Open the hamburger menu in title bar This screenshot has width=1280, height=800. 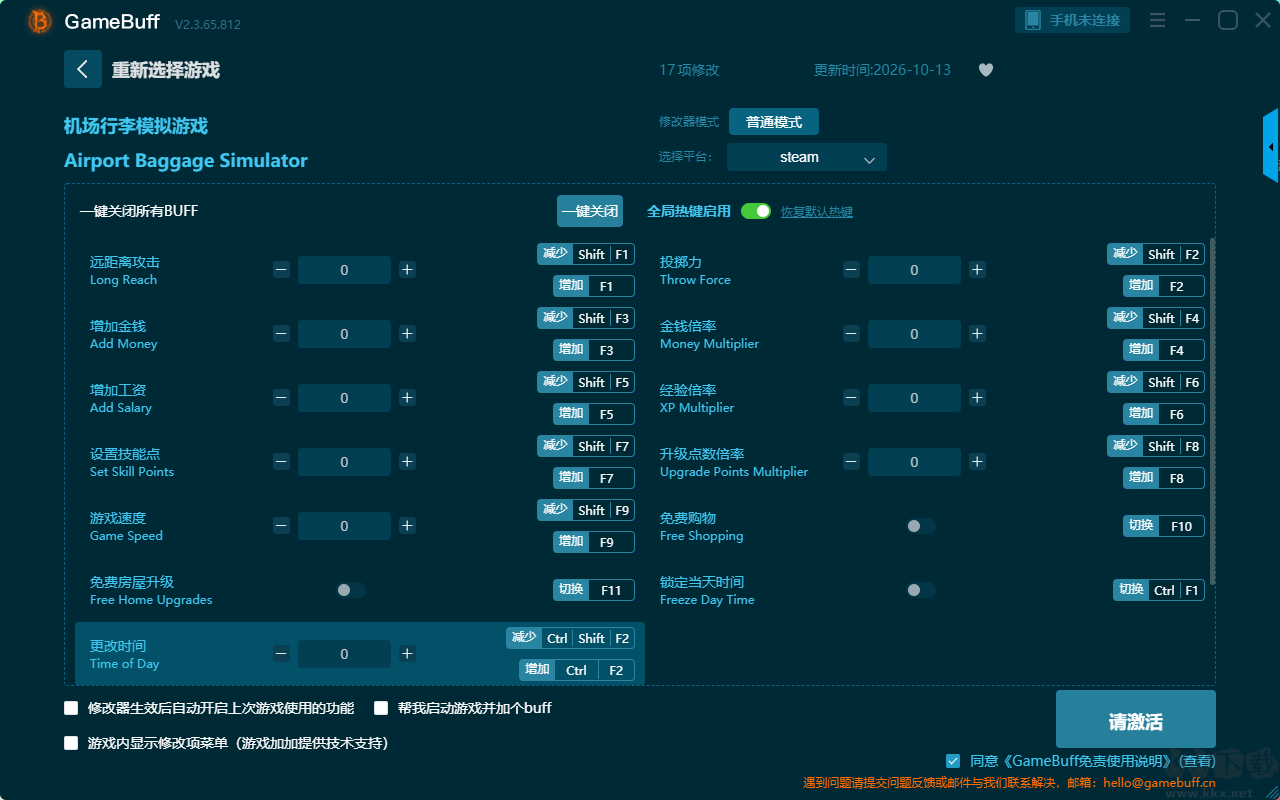(x=1157, y=20)
